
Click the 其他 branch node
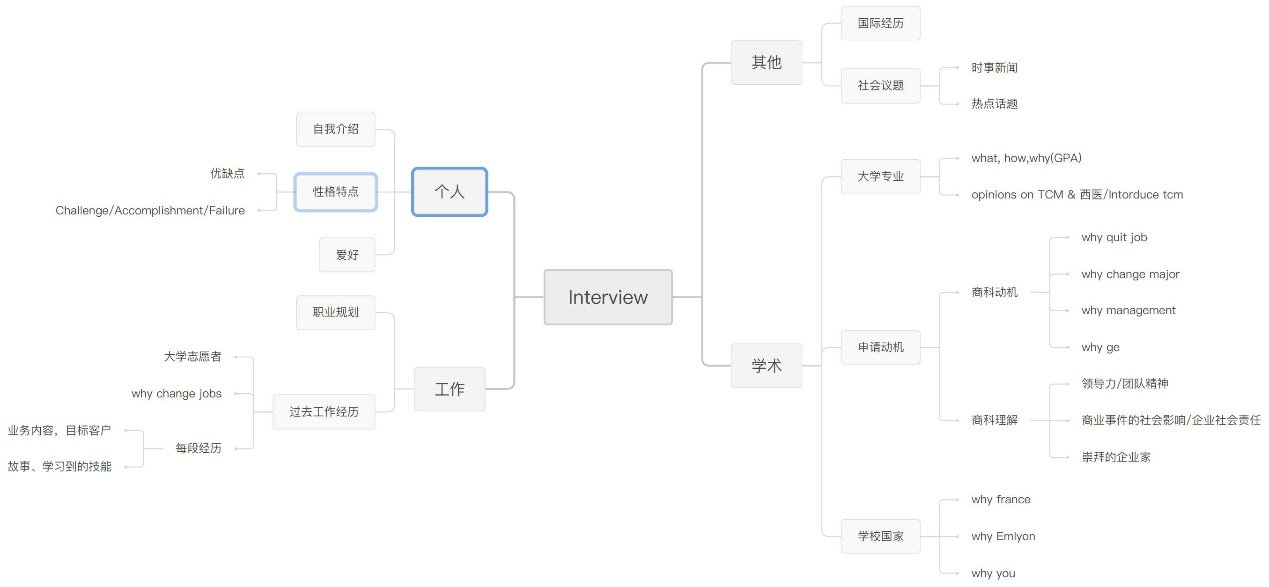[x=766, y=62]
